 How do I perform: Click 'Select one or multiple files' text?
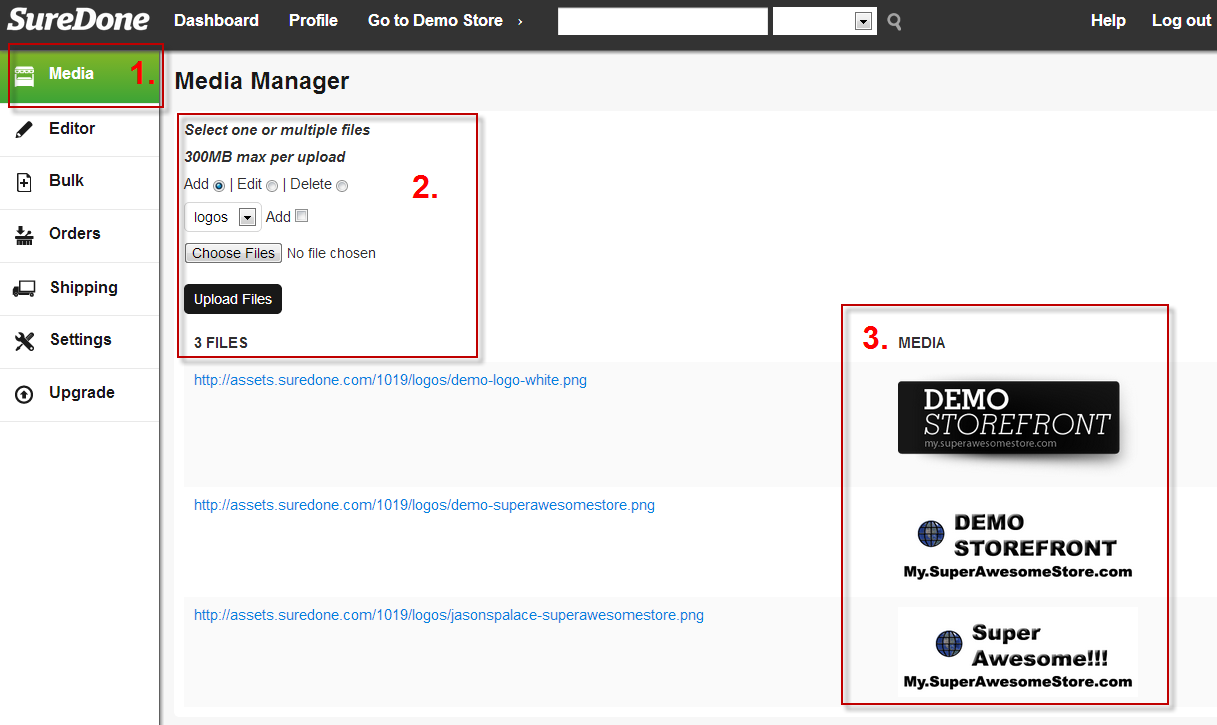click(277, 130)
